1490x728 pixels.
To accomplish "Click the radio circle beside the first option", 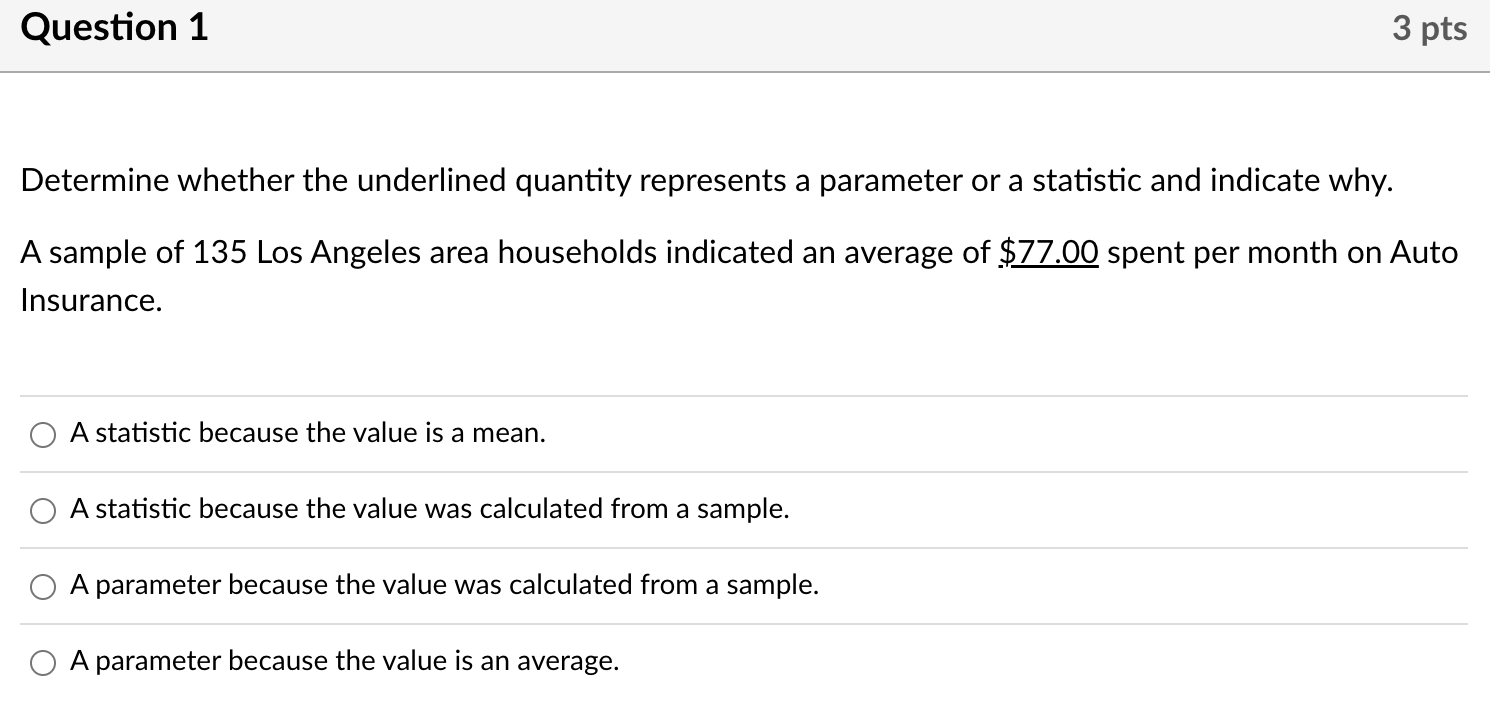I will (42, 434).
